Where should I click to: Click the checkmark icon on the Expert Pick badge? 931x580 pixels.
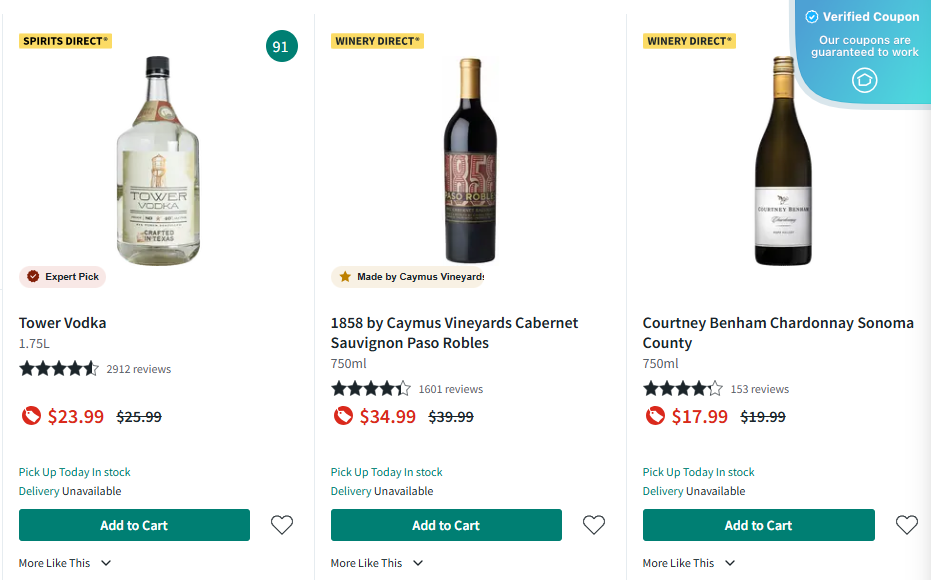pos(30,276)
